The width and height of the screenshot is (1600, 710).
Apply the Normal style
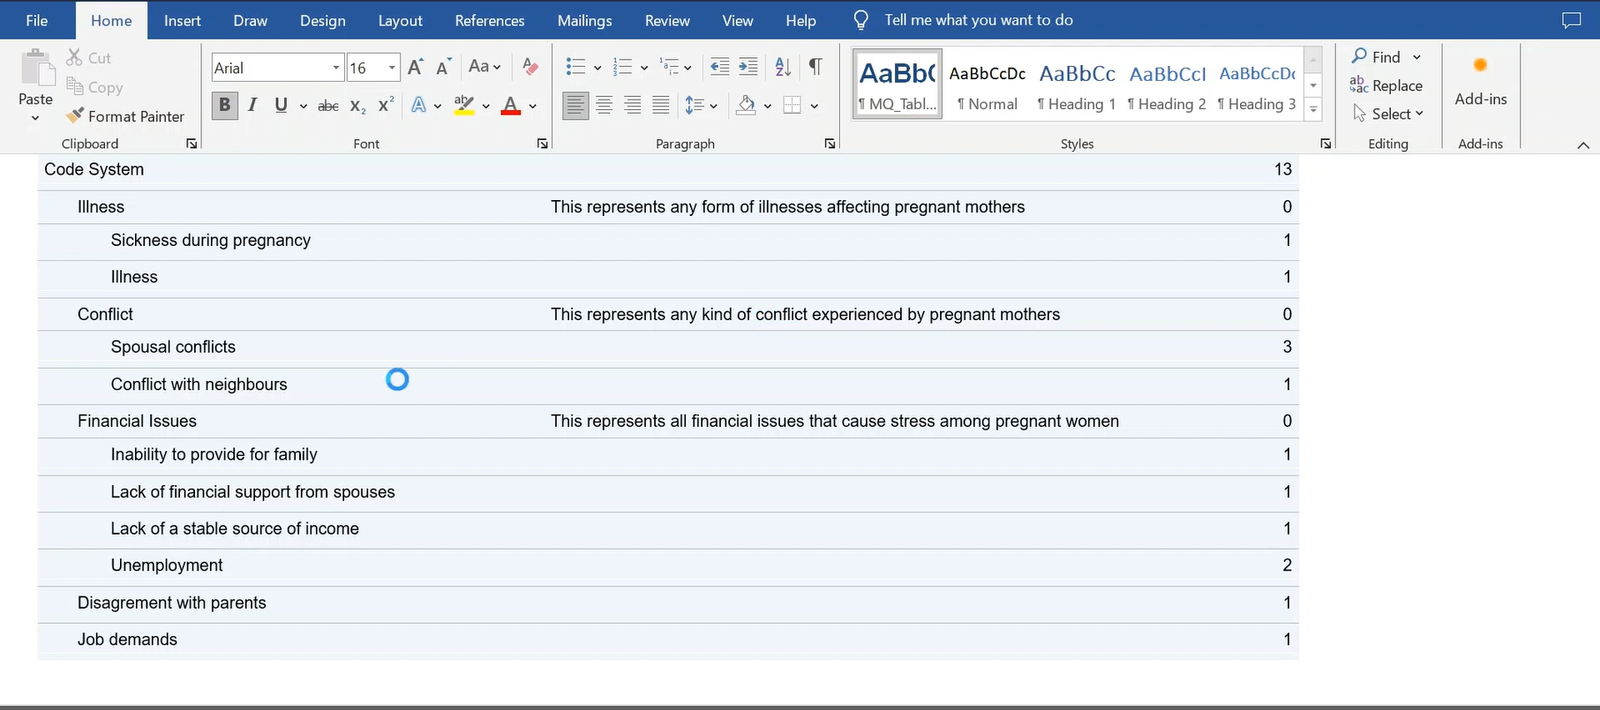[x=987, y=86]
